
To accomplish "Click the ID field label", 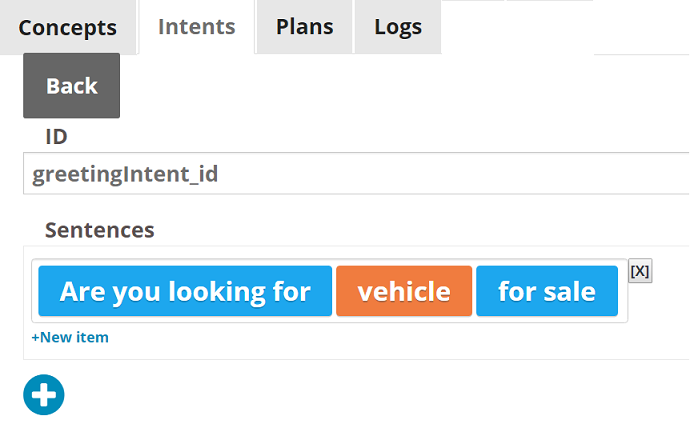I will (x=56, y=137).
